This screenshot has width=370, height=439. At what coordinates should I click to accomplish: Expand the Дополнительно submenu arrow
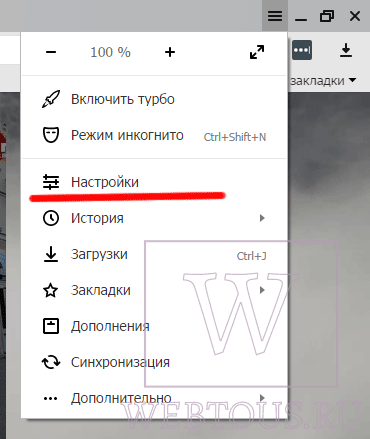tap(262, 398)
